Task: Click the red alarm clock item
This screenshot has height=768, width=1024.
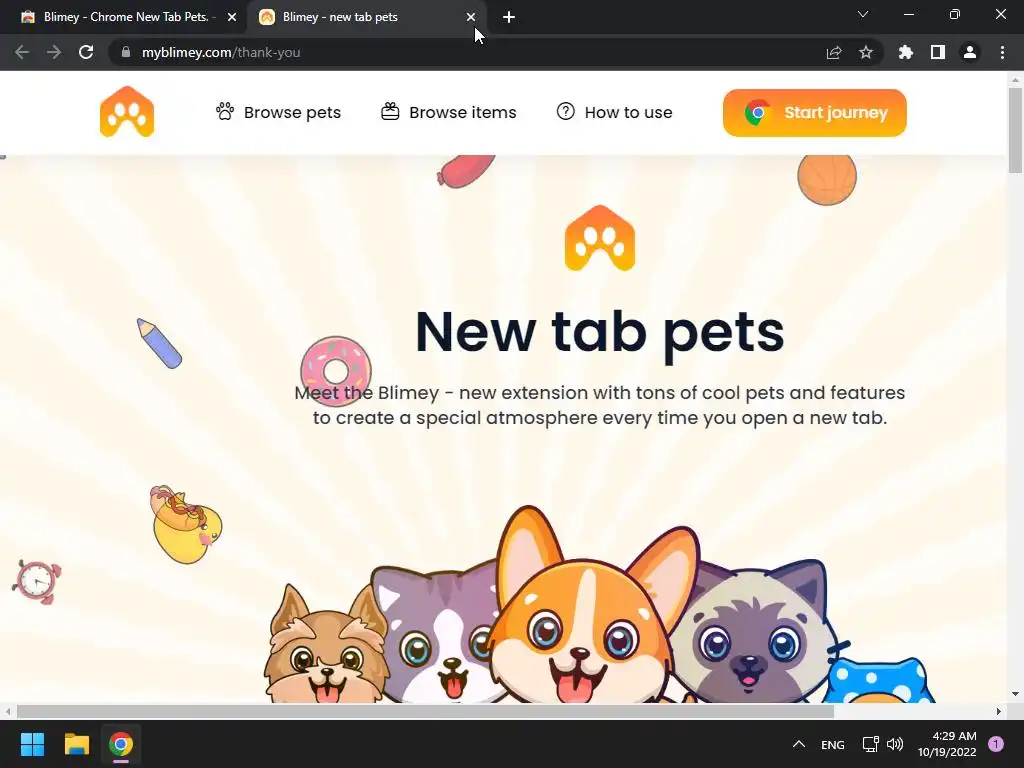Action: [x=37, y=581]
